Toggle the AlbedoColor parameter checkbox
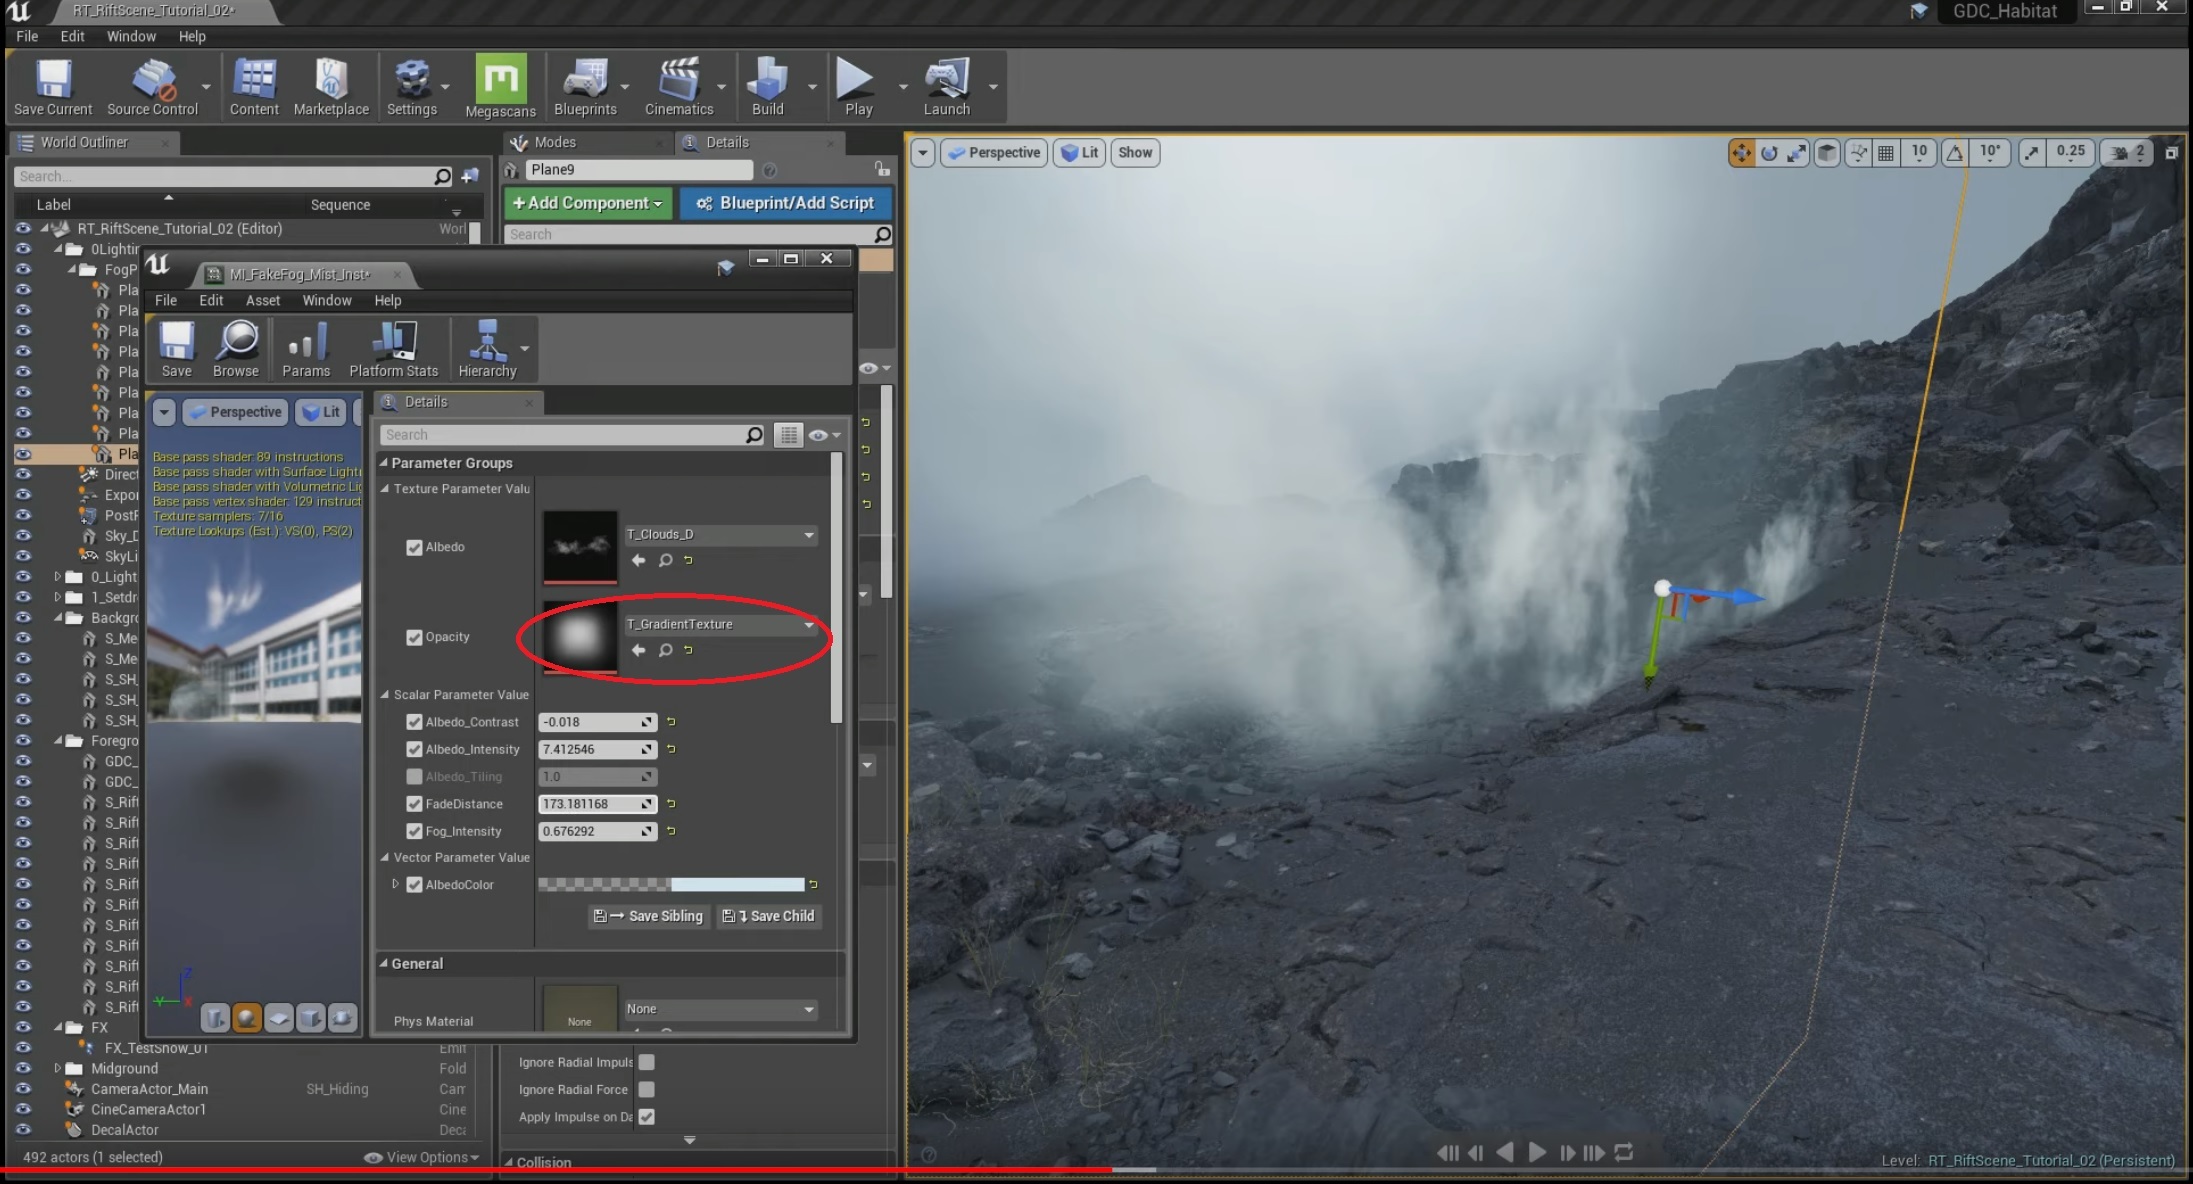2193x1184 pixels. point(414,885)
